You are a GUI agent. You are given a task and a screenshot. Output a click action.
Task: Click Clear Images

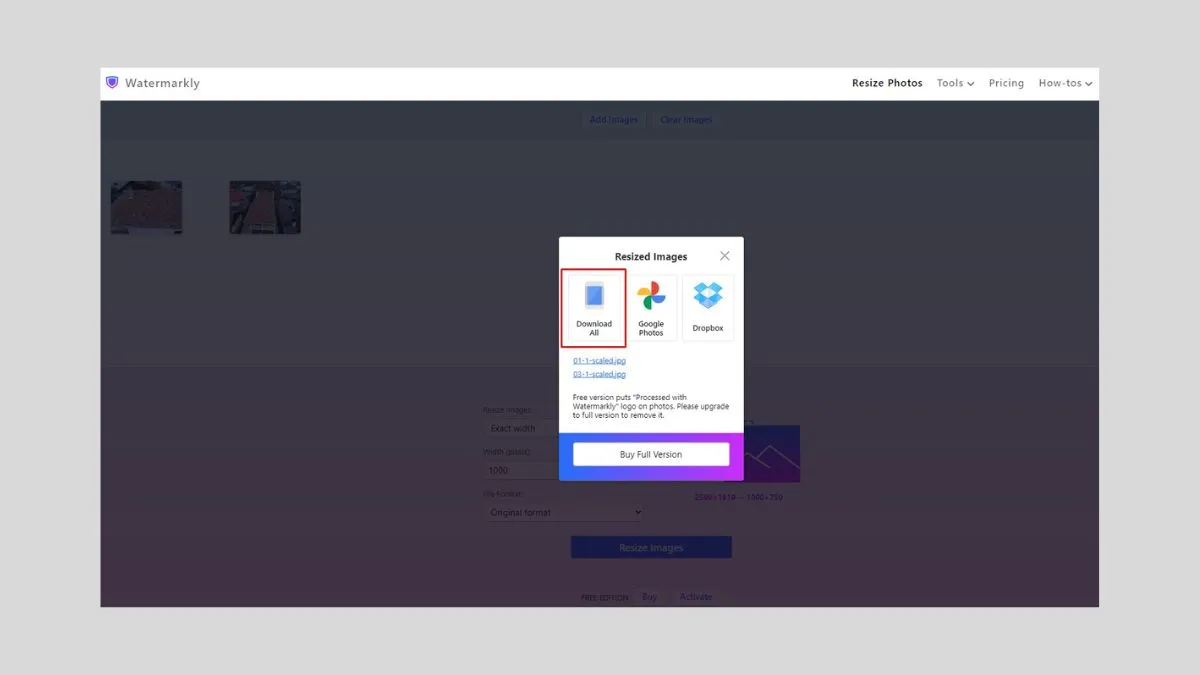click(x=686, y=119)
